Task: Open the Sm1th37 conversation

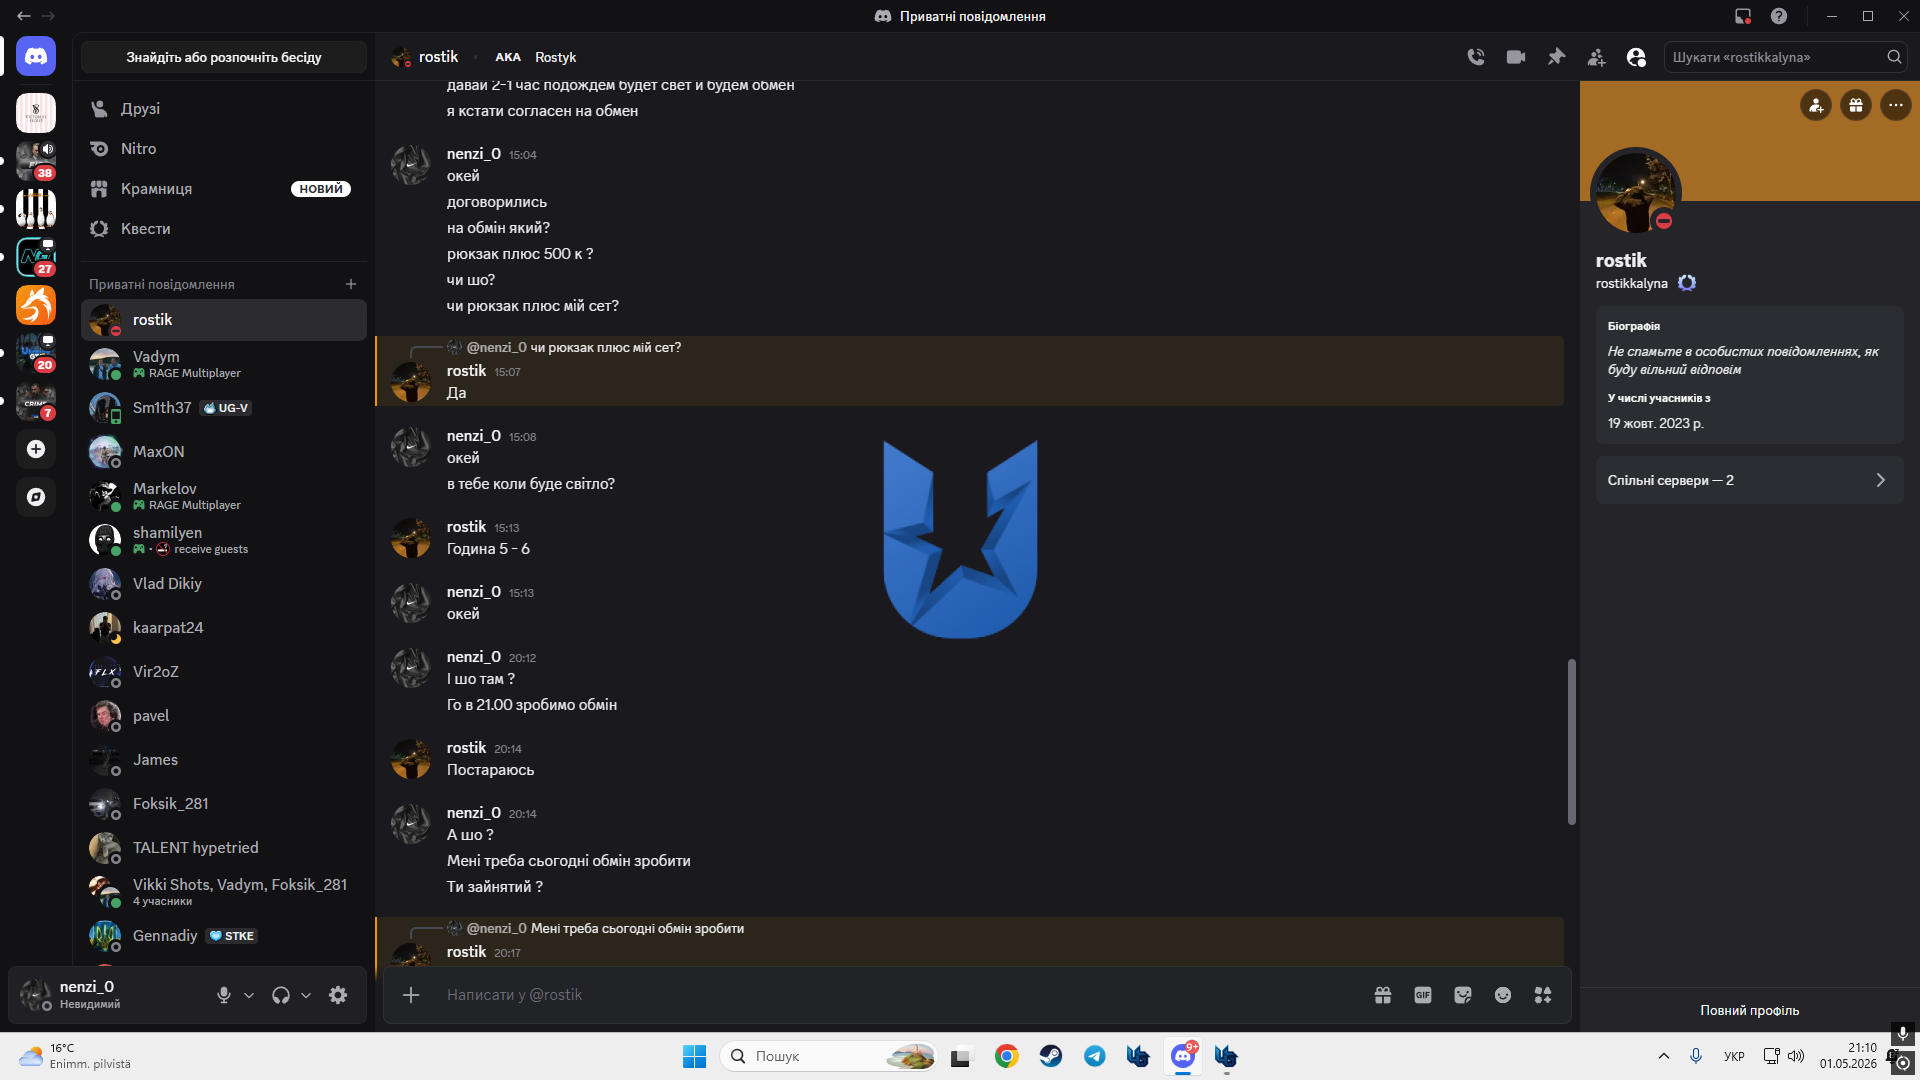Action: (224, 408)
